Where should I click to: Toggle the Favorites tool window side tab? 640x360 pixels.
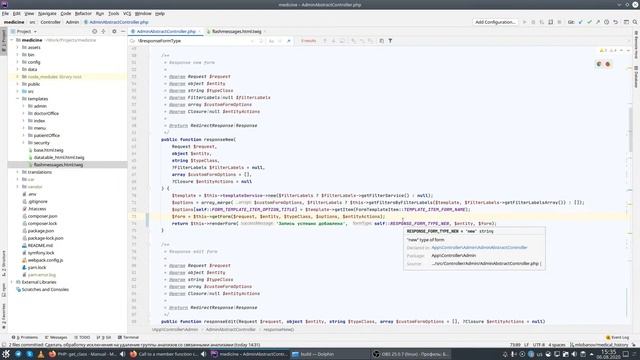coord(4,316)
